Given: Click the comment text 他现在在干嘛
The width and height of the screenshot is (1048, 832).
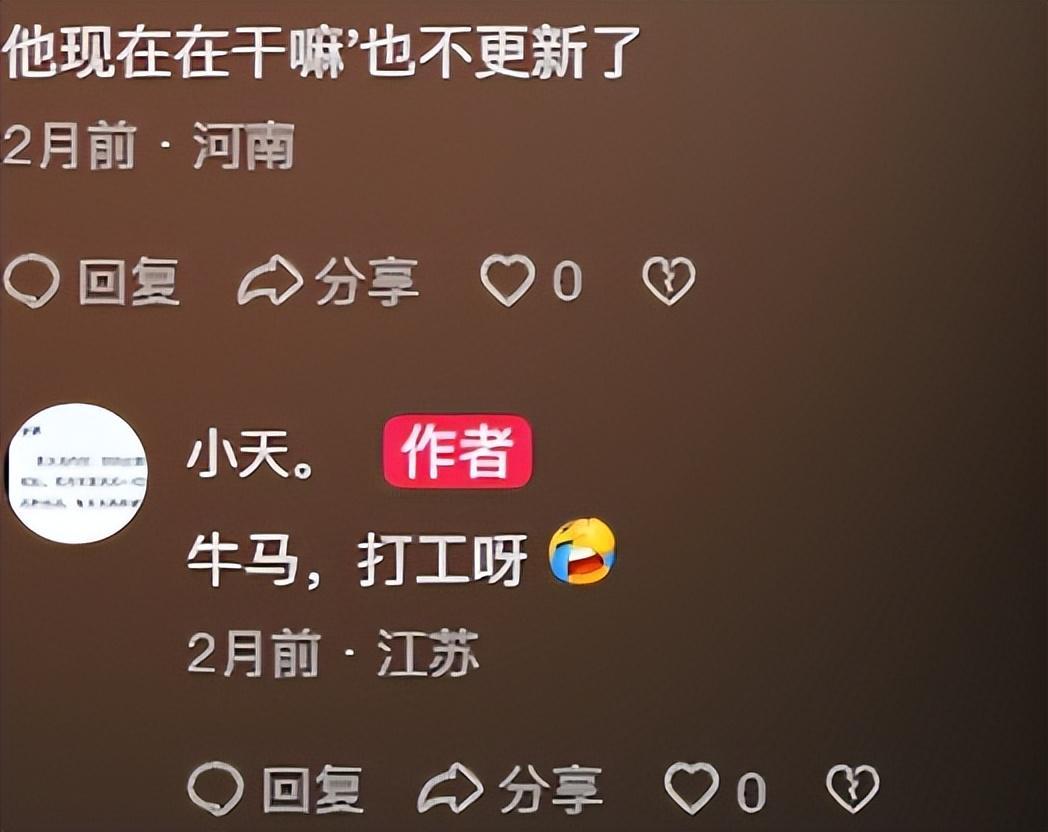Looking at the screenshot, I should (176, 52).
